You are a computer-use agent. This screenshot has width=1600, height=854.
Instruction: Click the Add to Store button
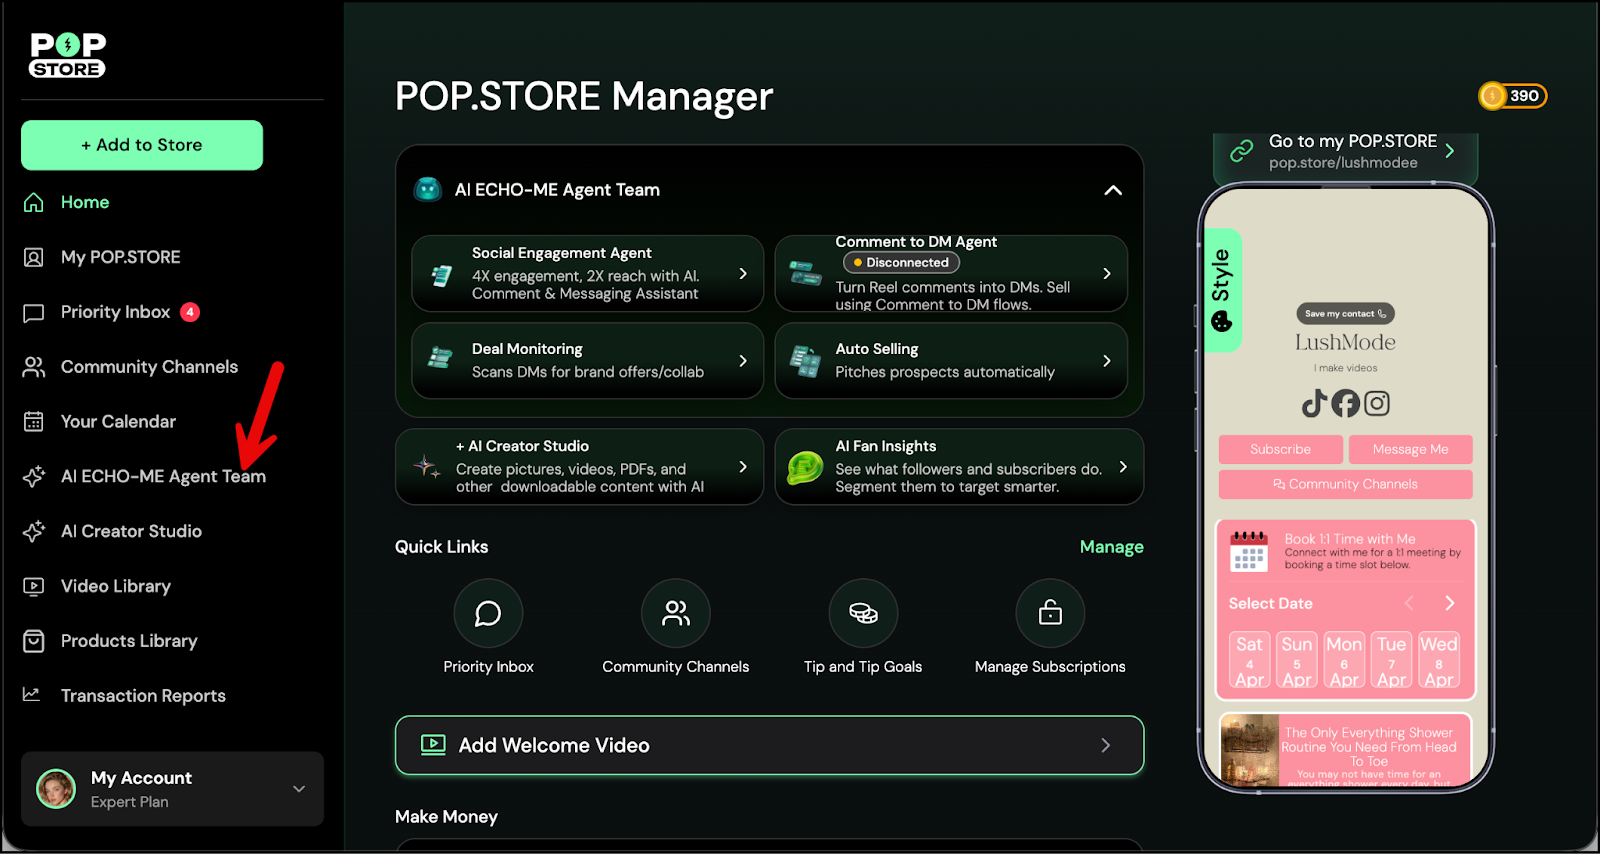click(x=142, y=145)
